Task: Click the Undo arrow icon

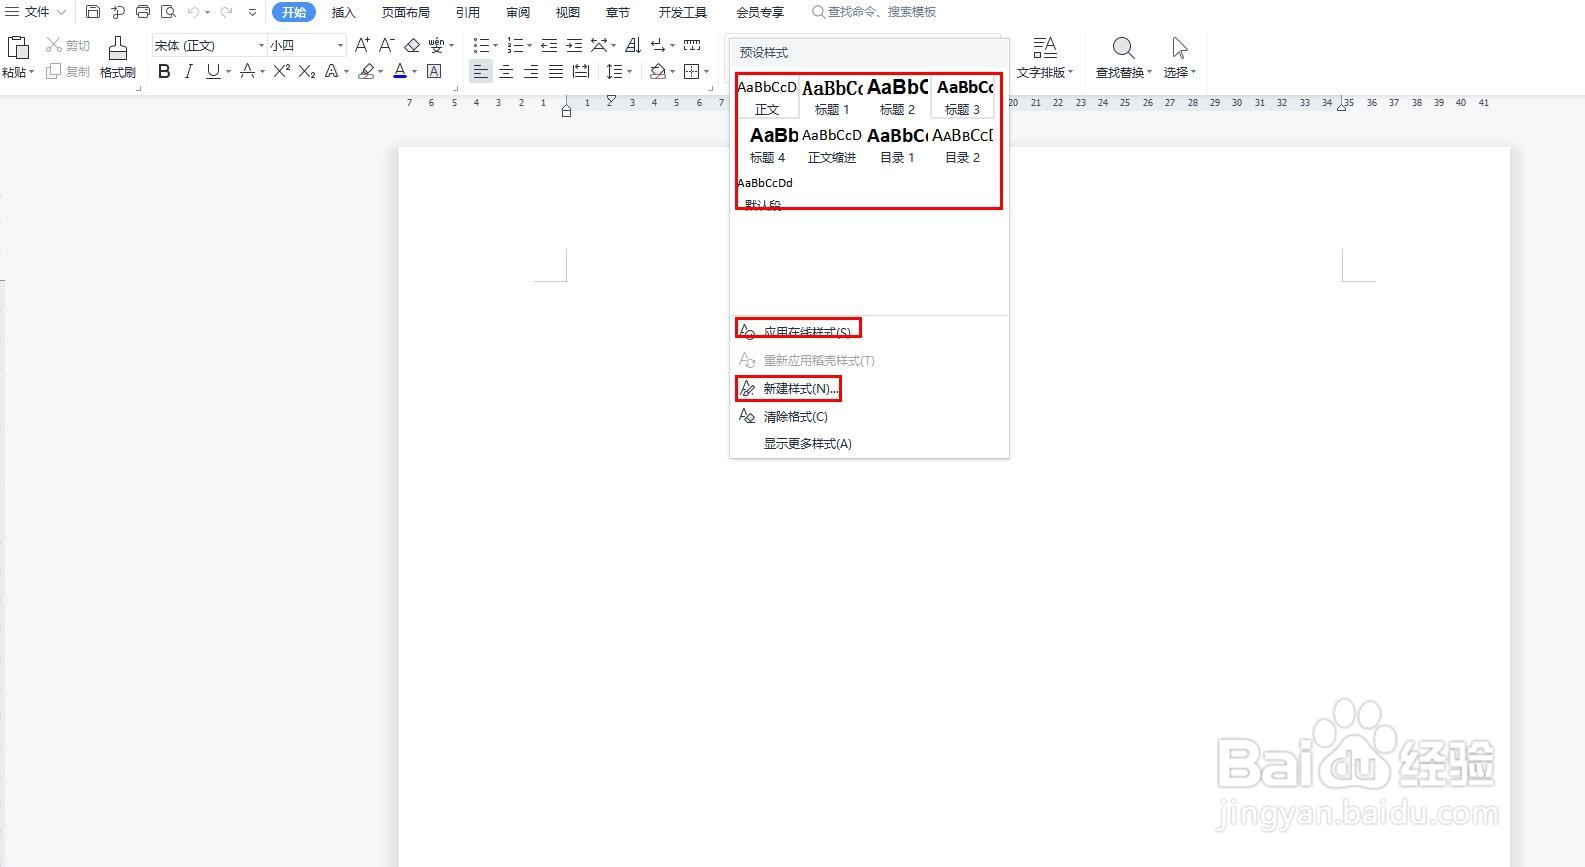Action: [193, 12]
